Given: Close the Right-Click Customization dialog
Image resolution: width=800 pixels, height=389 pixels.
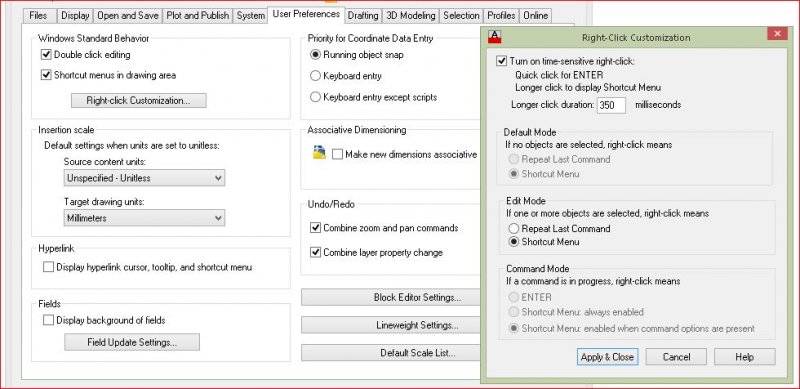Looking at the screenshot, I should pos(777,34).
